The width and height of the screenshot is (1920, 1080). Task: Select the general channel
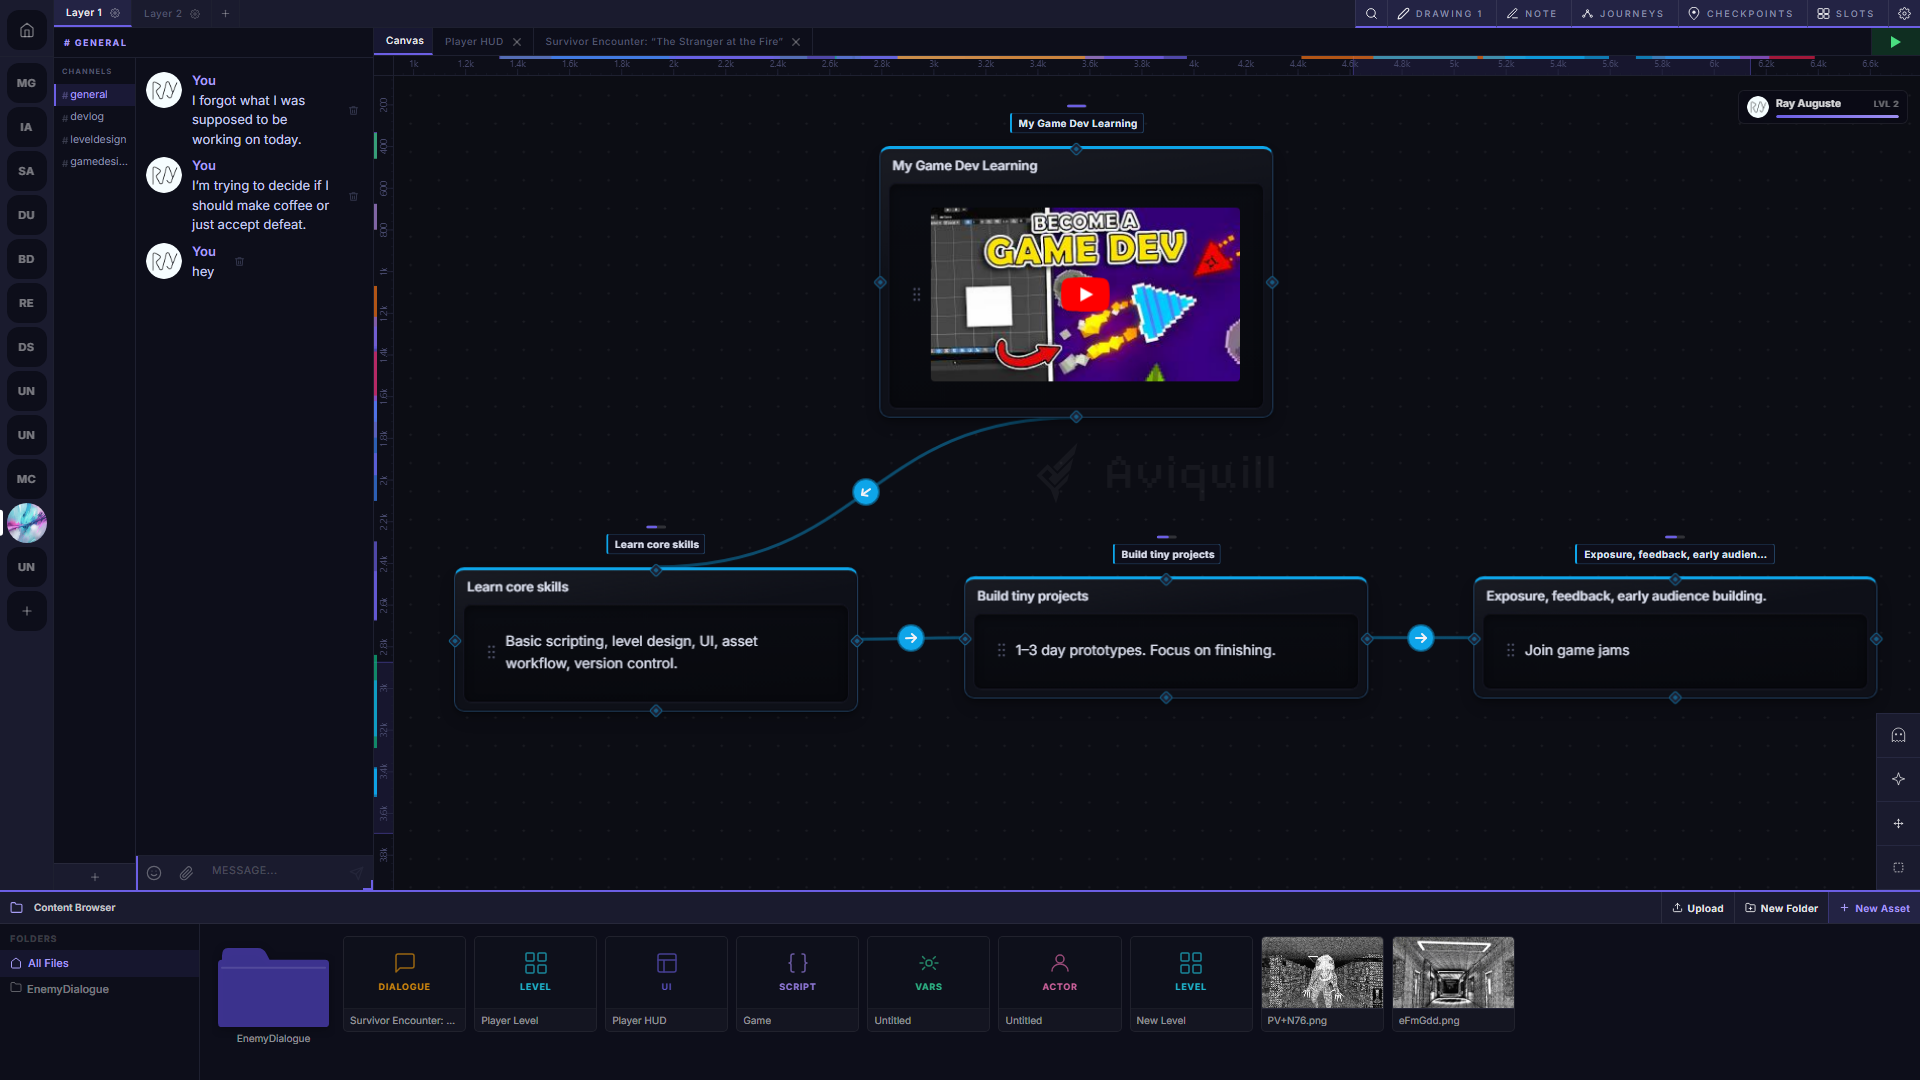point(95,95)
